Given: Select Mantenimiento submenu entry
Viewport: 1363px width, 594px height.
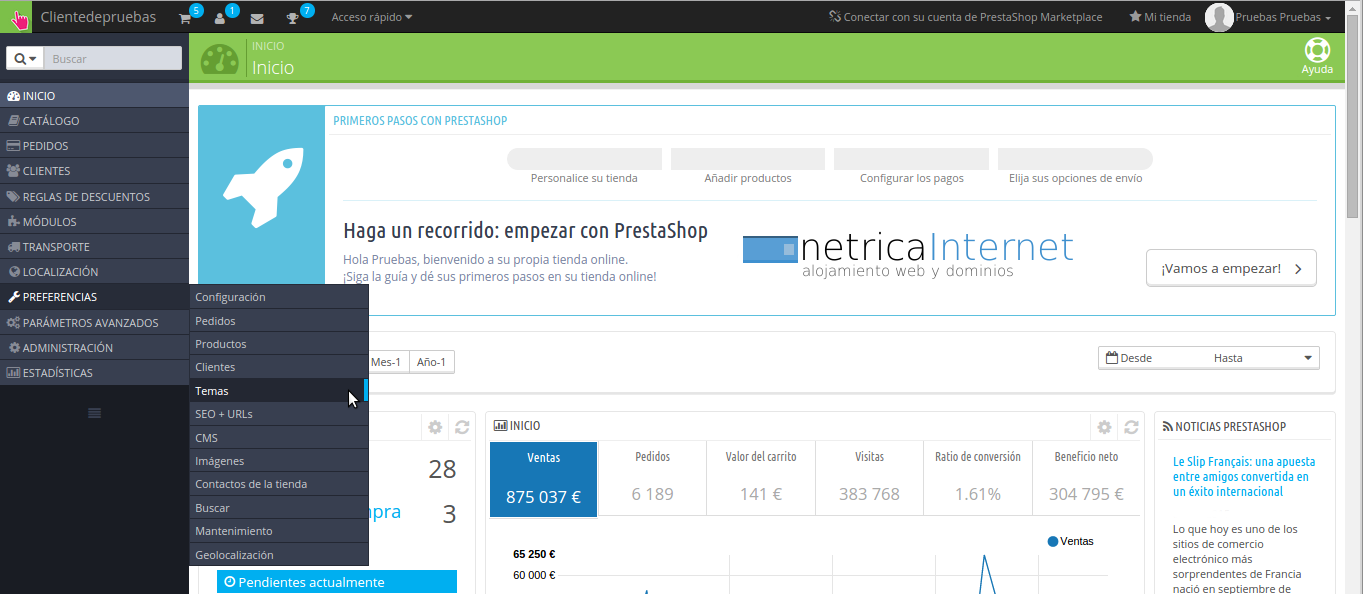Looking at the screenshot, I should [279, 531].
